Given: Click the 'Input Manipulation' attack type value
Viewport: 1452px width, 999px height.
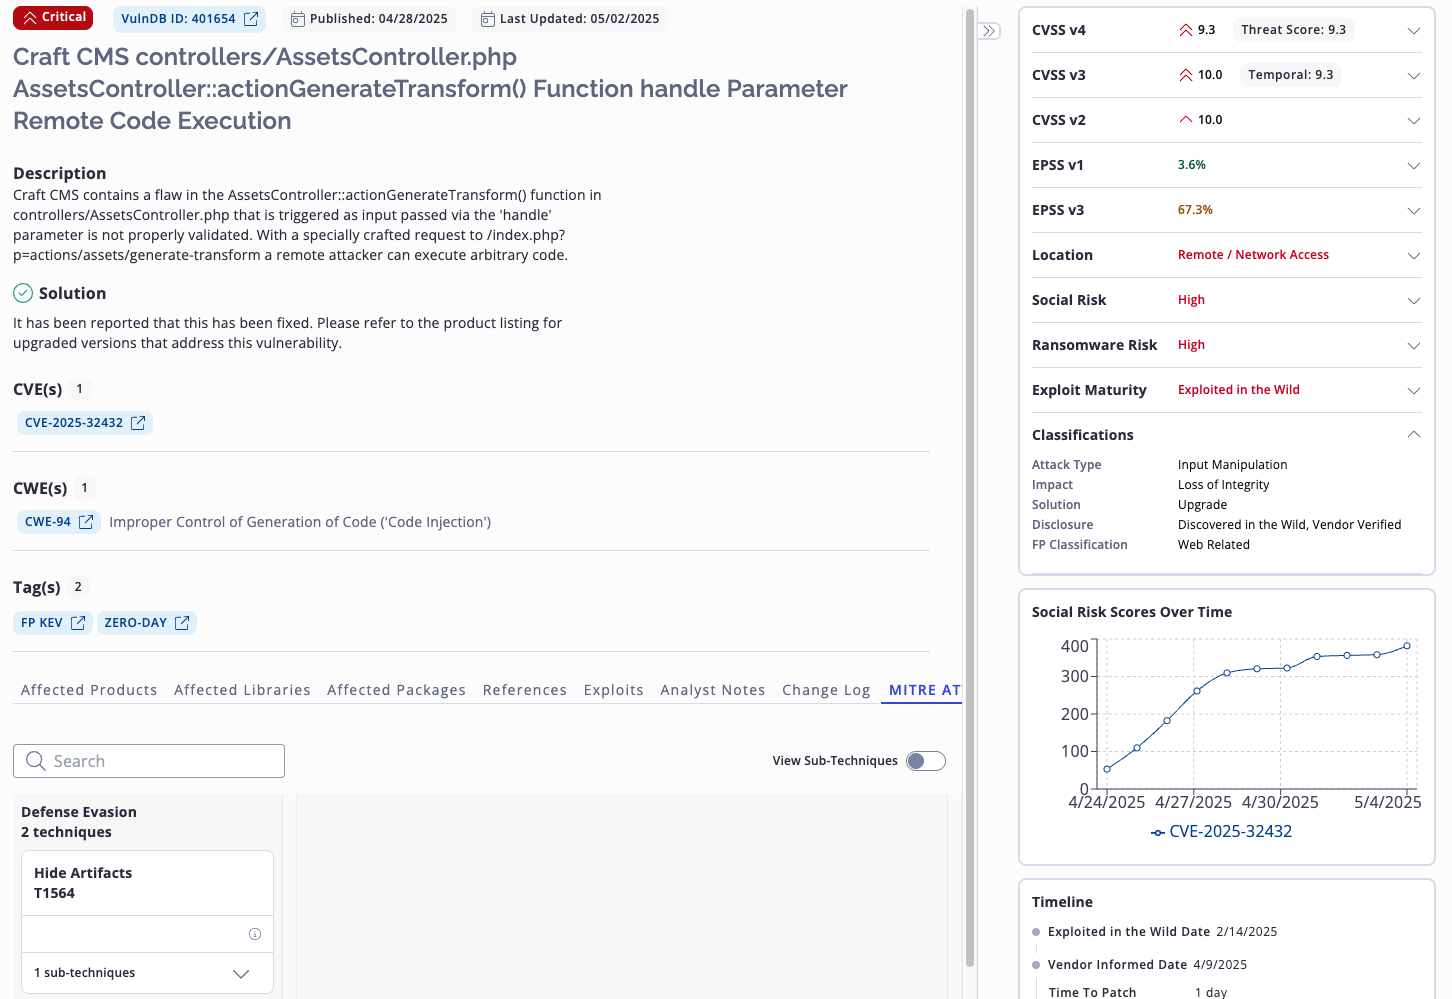Looking at the screenshot, I should pyautogui.click(x=1233, y=465).
